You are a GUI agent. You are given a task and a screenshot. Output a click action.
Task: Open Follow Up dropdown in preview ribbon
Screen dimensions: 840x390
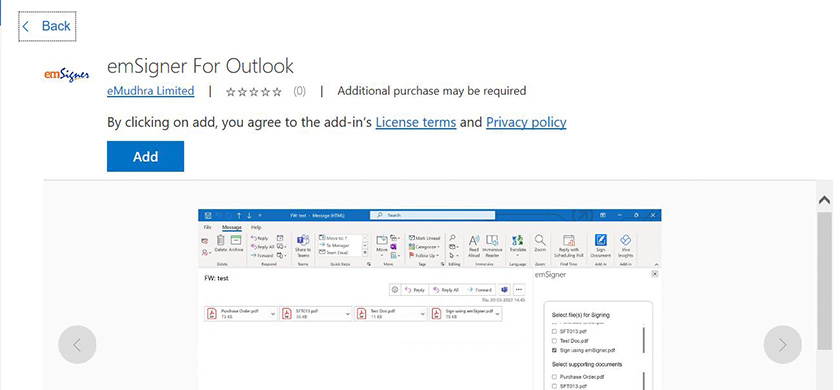tap(424, 256)
